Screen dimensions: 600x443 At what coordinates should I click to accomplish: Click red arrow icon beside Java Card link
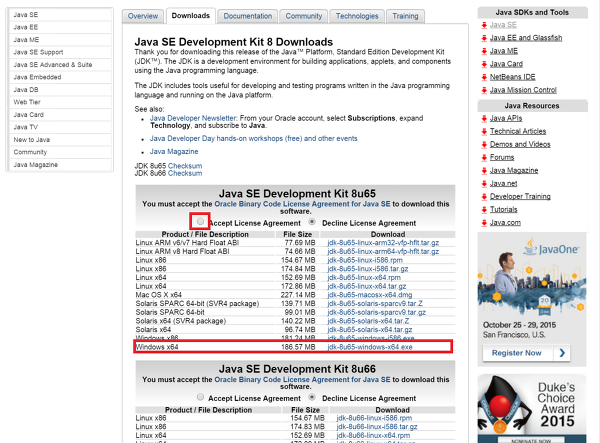(484, 64)
